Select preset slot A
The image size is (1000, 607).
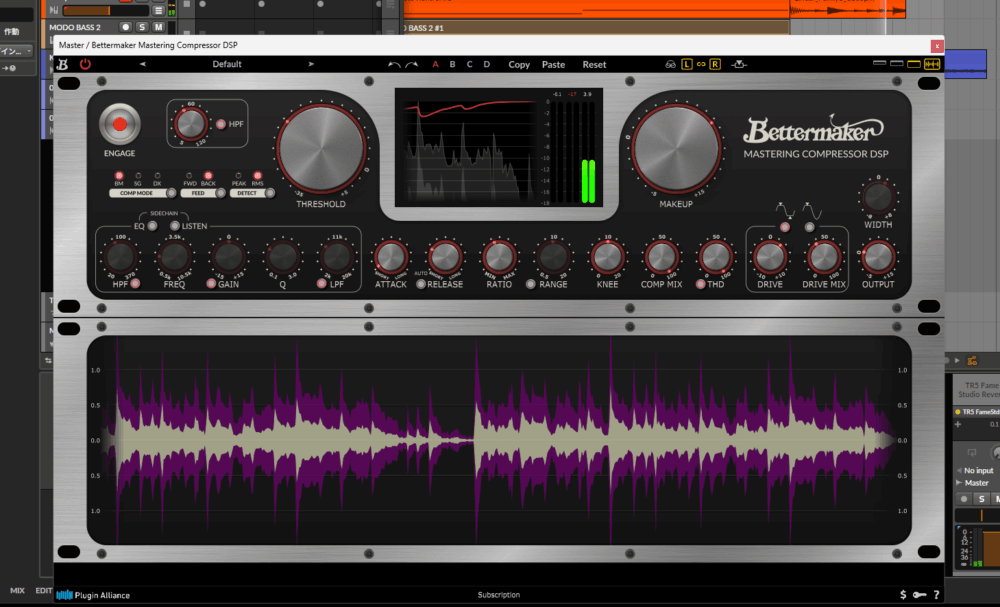point(436,64)
